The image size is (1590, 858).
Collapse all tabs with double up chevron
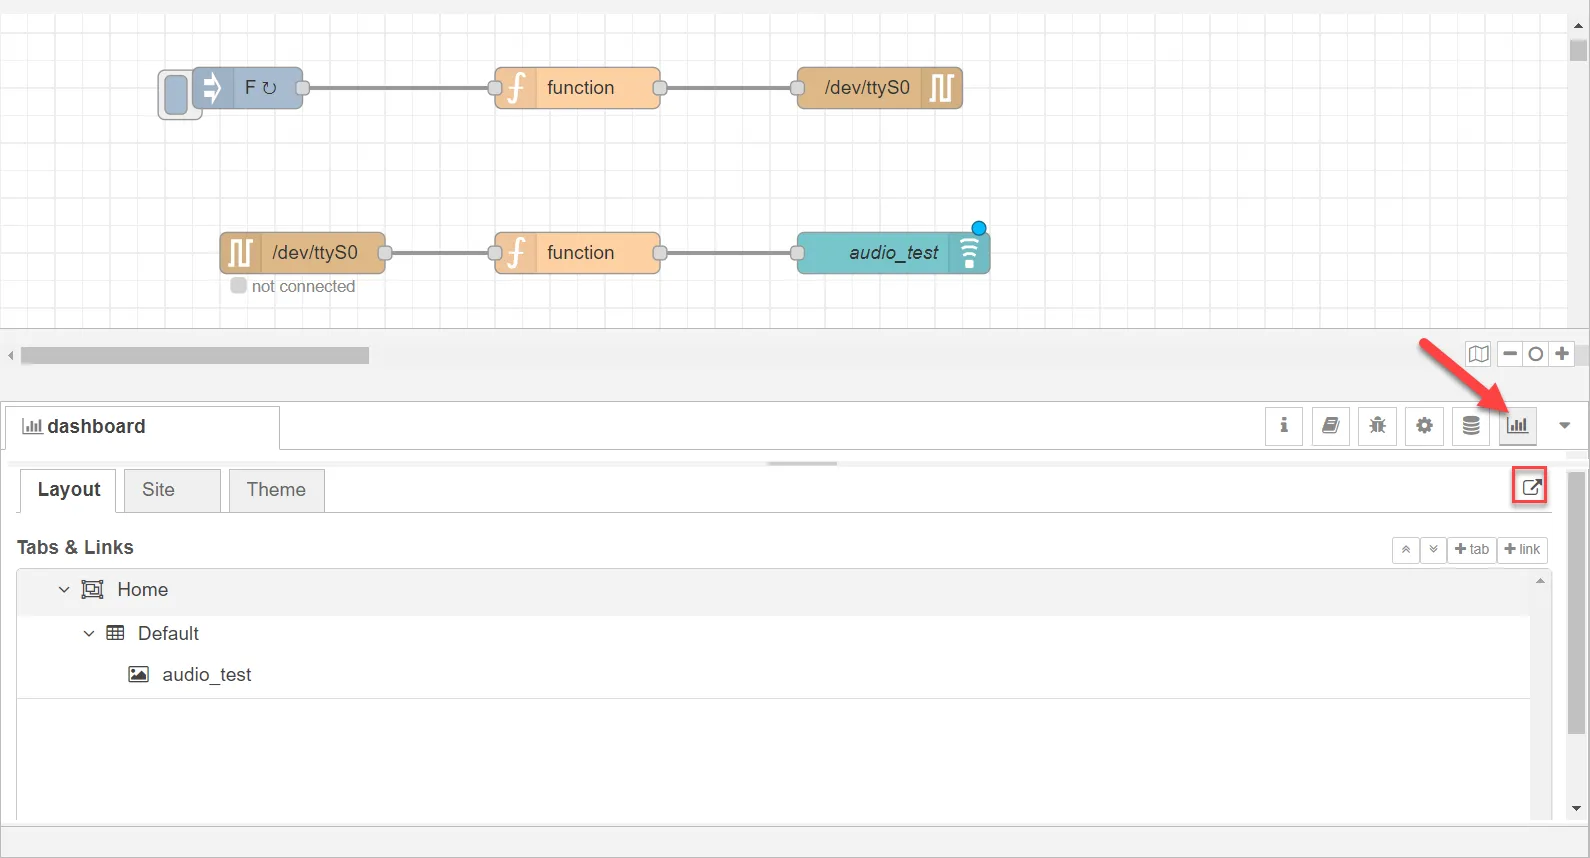pyautogui.click(x=1406, y=549)
